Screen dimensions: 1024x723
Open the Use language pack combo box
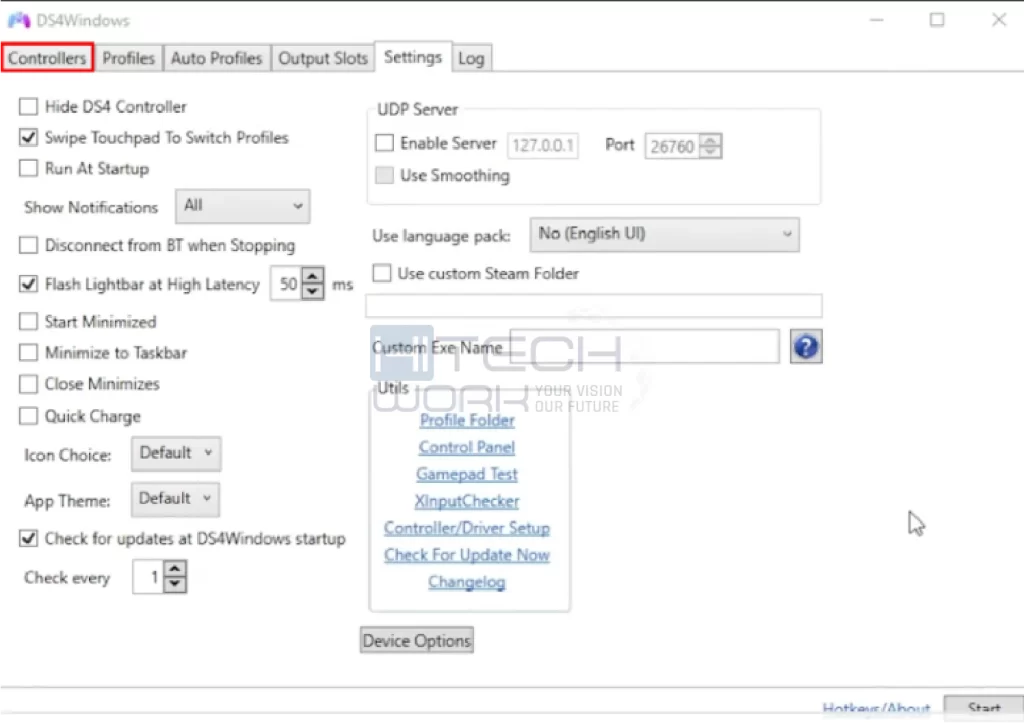pyautogui.click(x=664, y=234)
